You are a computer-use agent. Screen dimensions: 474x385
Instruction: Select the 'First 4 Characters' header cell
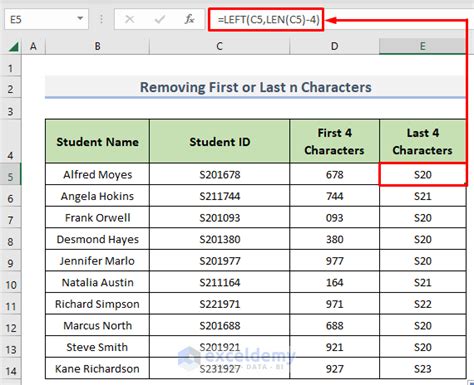pyautogui.click(x=335, y=142)
